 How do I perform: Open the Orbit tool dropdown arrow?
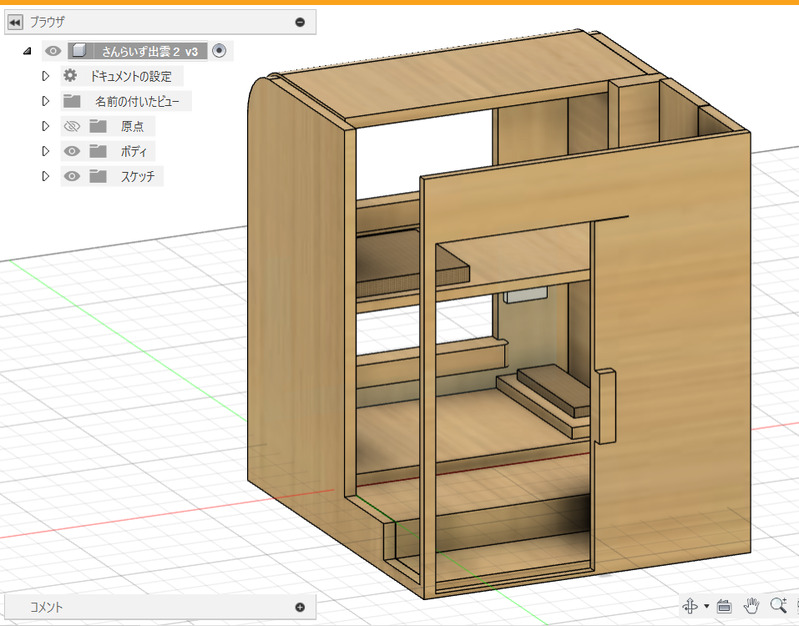click(x=706, y=607)
